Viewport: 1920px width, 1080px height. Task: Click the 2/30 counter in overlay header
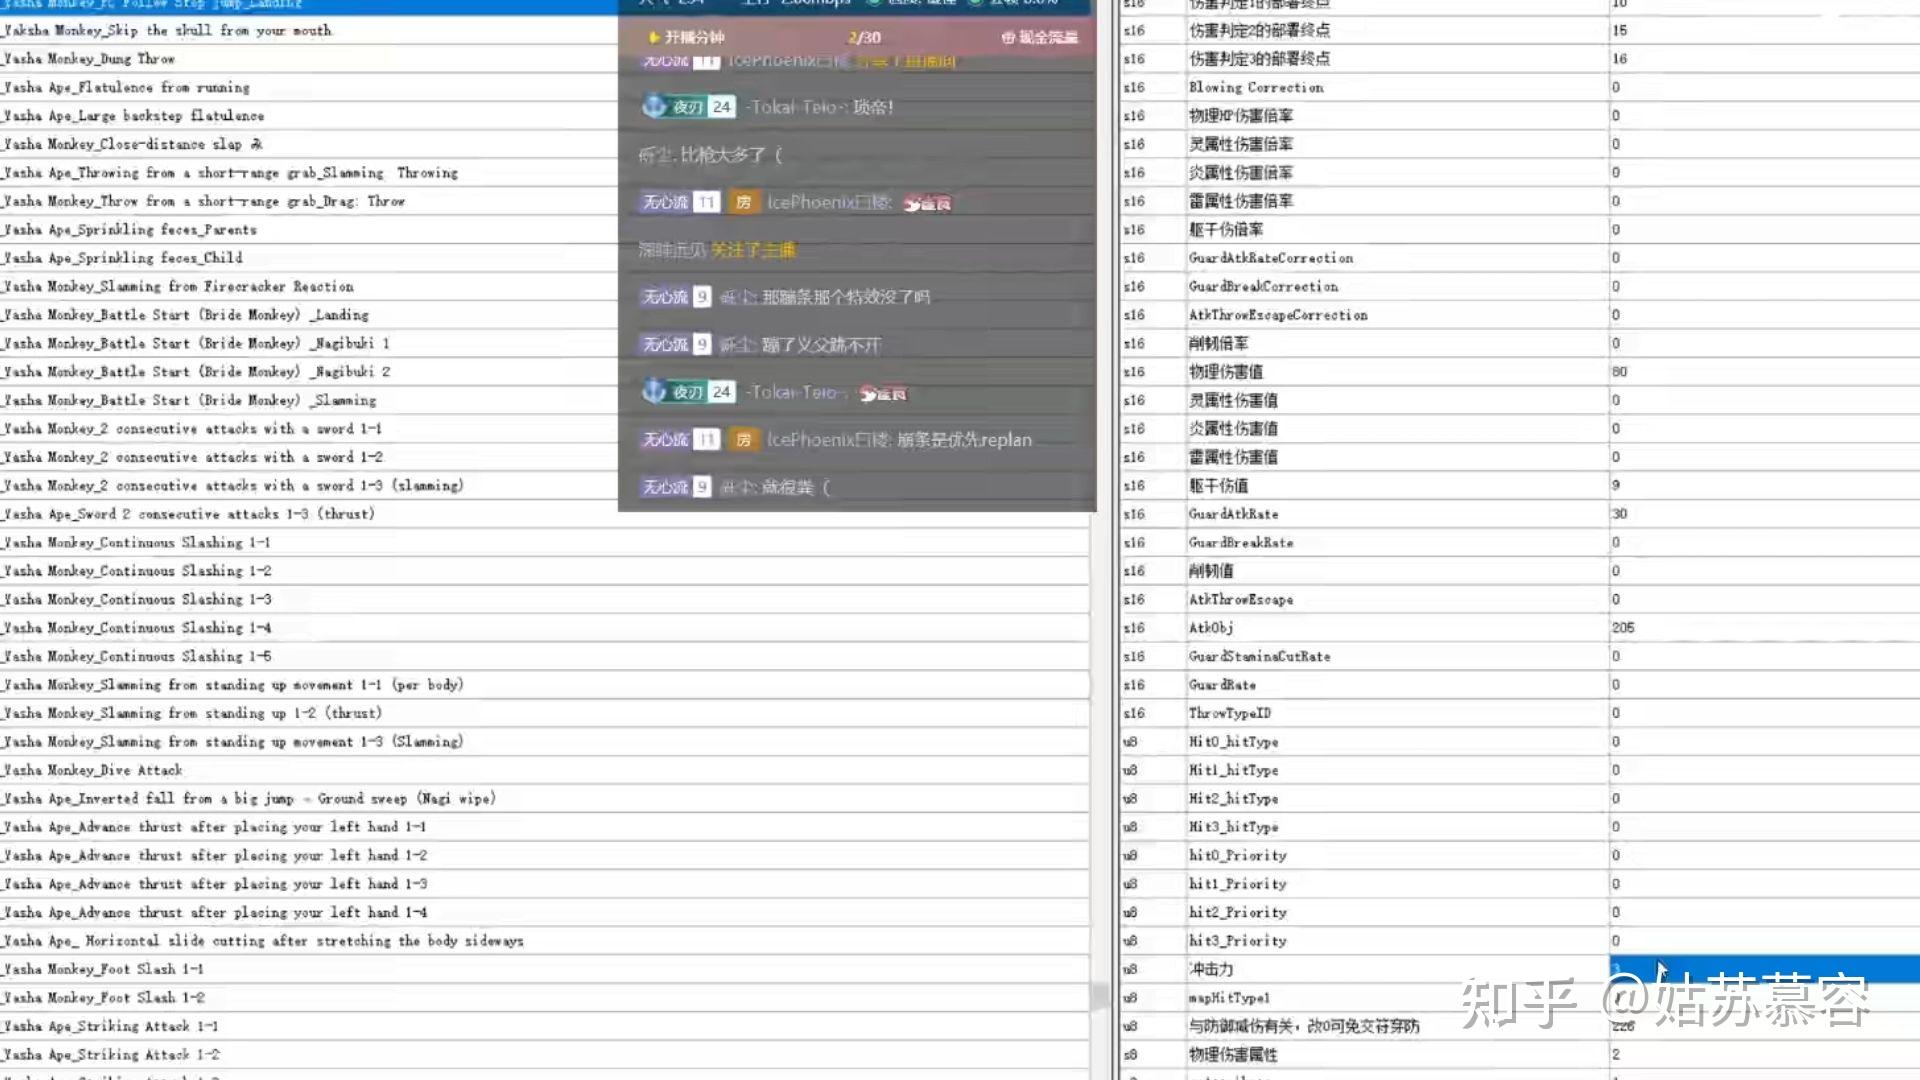coord(864,38)
